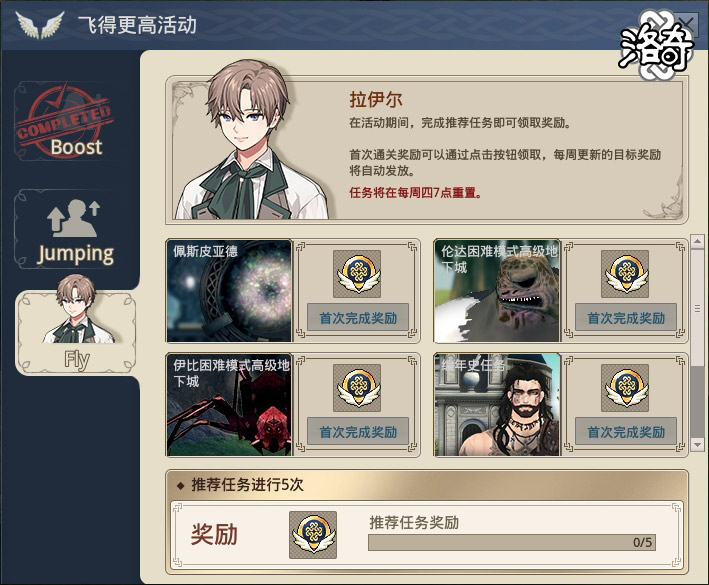Viewport: 709px width, 585px height.
Task: Click the reward badge icon for 编年史任务
Action: coord(625,388)
